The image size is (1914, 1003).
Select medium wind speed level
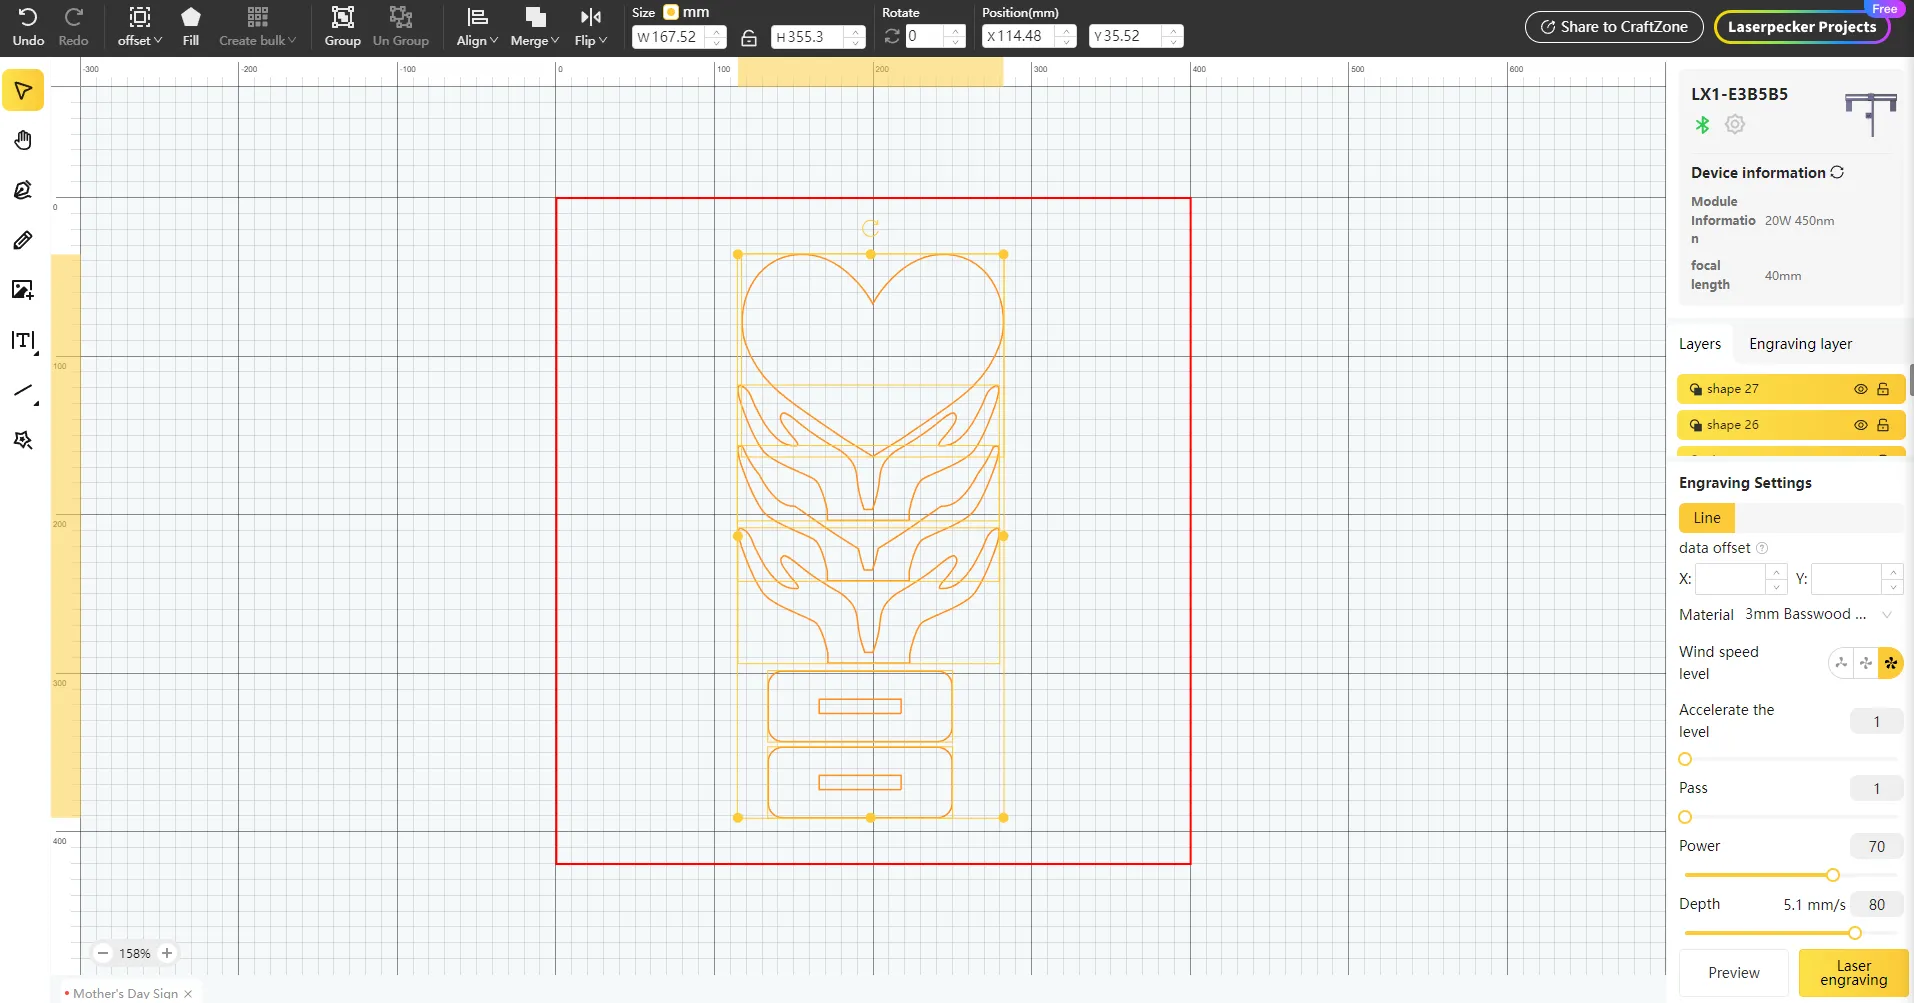click(1866, 663)
